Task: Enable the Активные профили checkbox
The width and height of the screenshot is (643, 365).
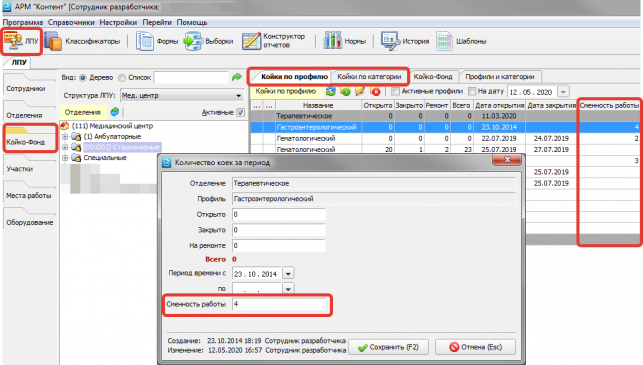Action: tap(395, 91)
